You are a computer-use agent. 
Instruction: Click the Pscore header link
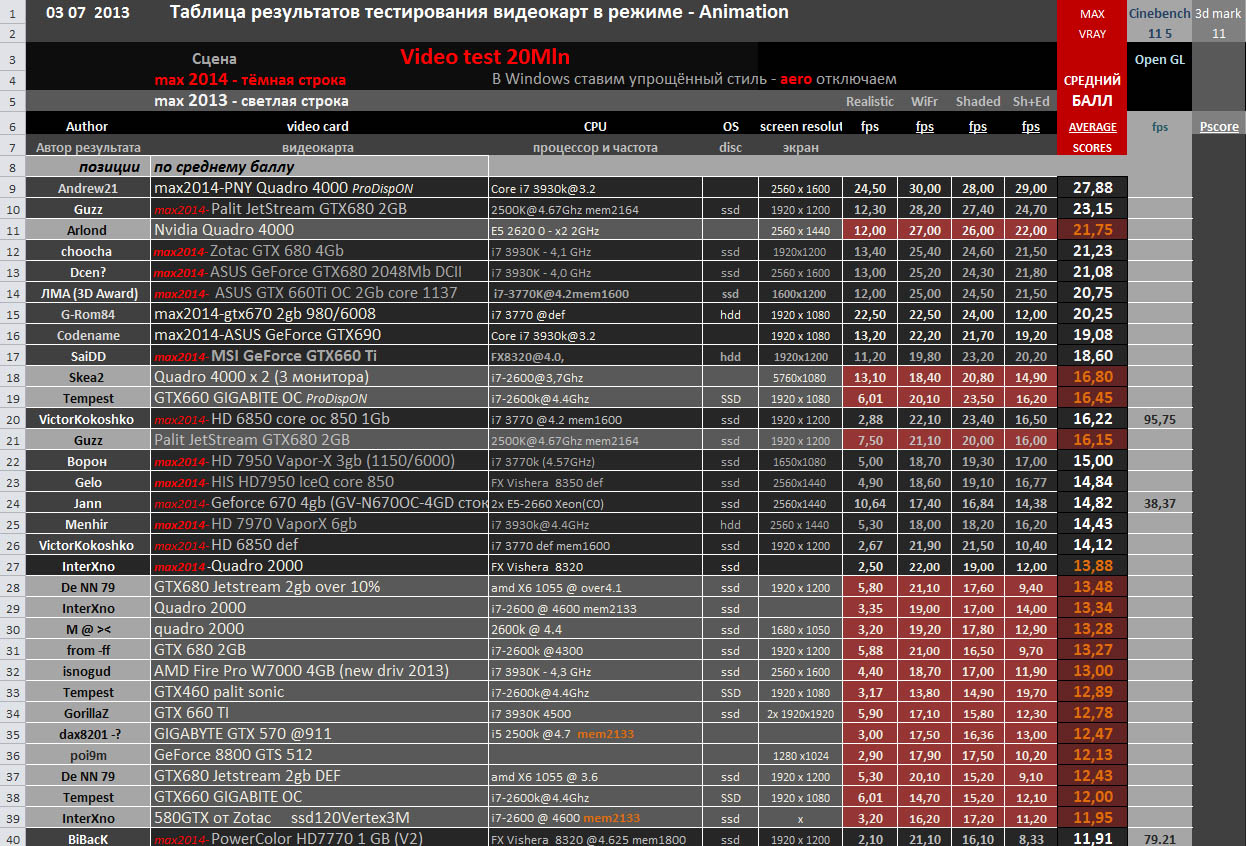pyautogui.click(x=1219, y=127)
